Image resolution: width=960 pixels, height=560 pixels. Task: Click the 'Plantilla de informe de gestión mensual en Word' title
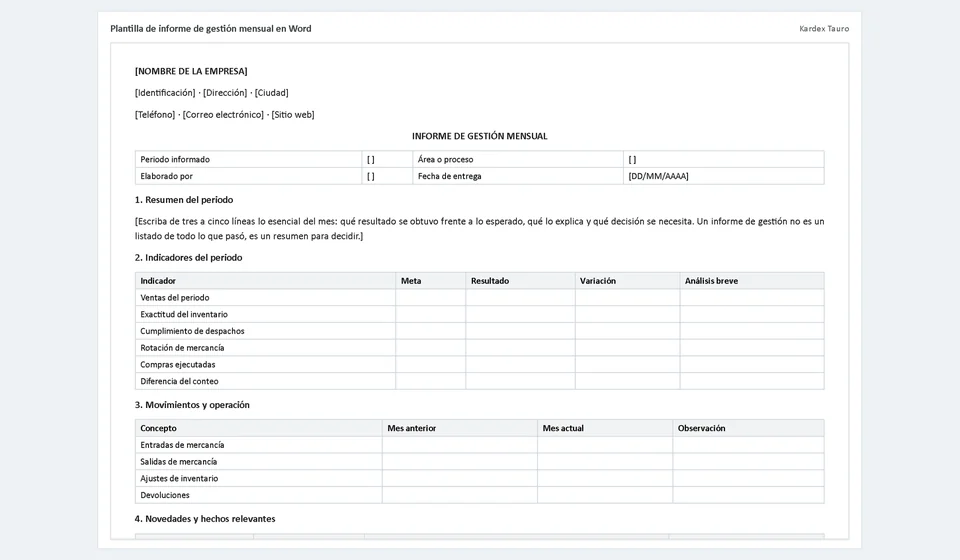pyautogui.click(x=211, y=29)
